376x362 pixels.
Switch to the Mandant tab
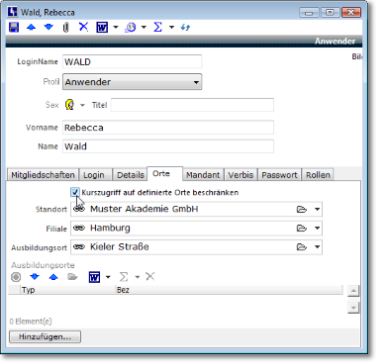(203, 175)
